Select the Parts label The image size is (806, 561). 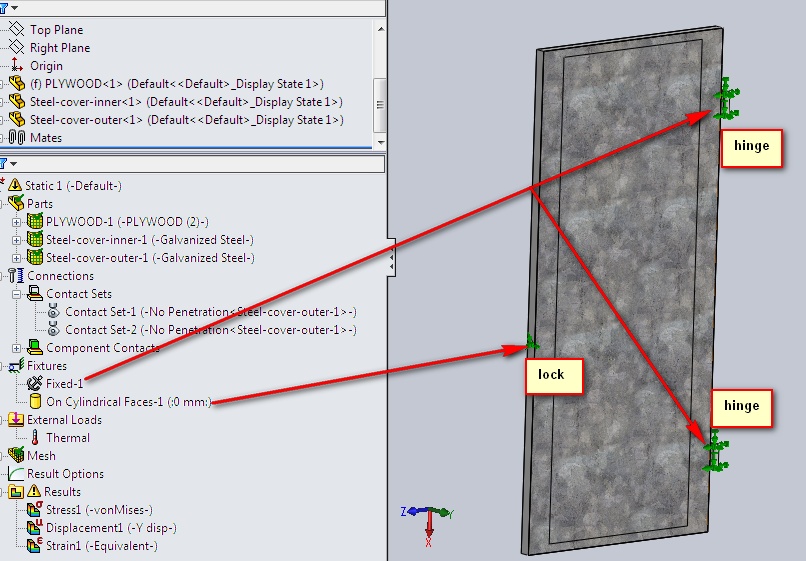40,204
